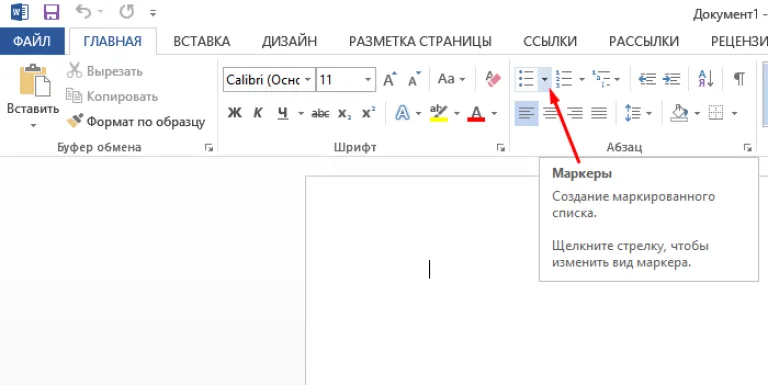This screenshot has width=768, height=385.
Task: Open the ФАЙЛ tab
Action: [x=32, y=42]
